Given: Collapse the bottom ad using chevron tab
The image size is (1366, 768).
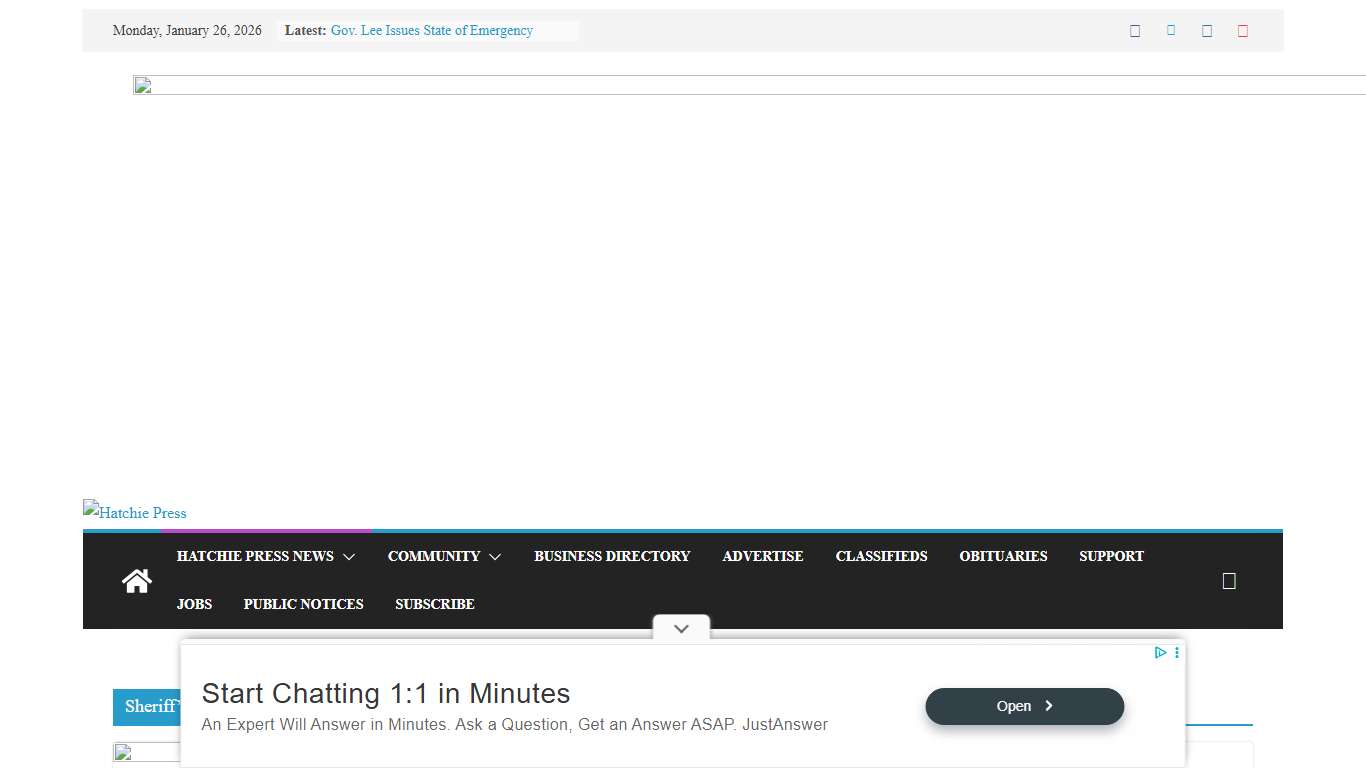Looking at the screenshot, I should tap(681, 629).
